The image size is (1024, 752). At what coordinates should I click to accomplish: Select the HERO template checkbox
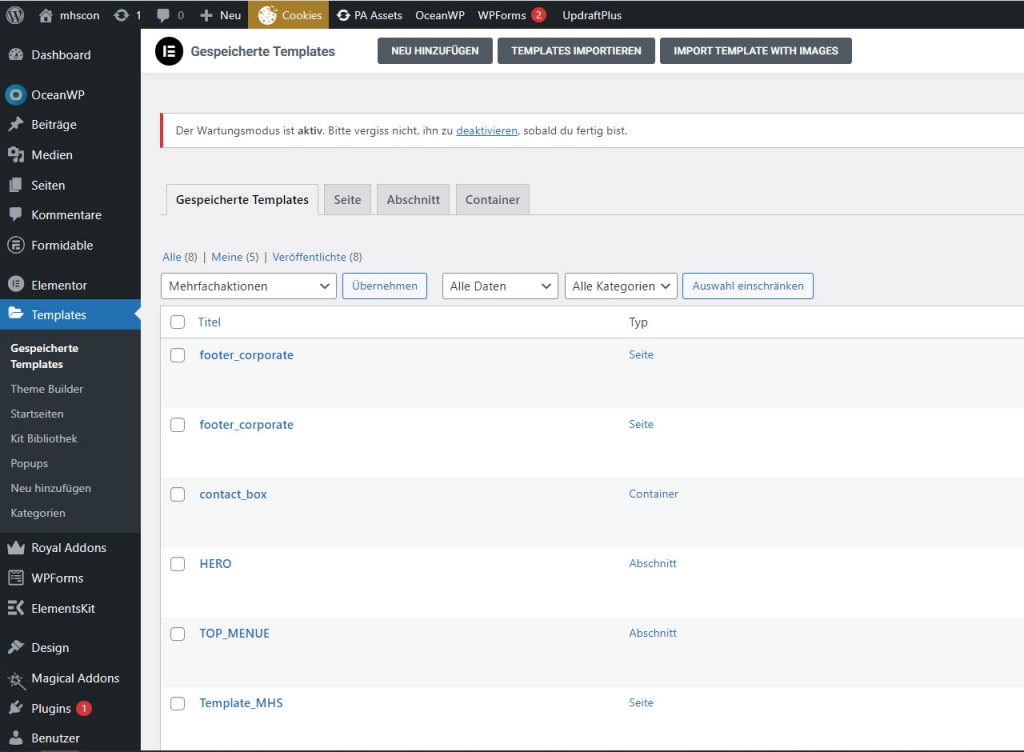click(x=178, y=564)
